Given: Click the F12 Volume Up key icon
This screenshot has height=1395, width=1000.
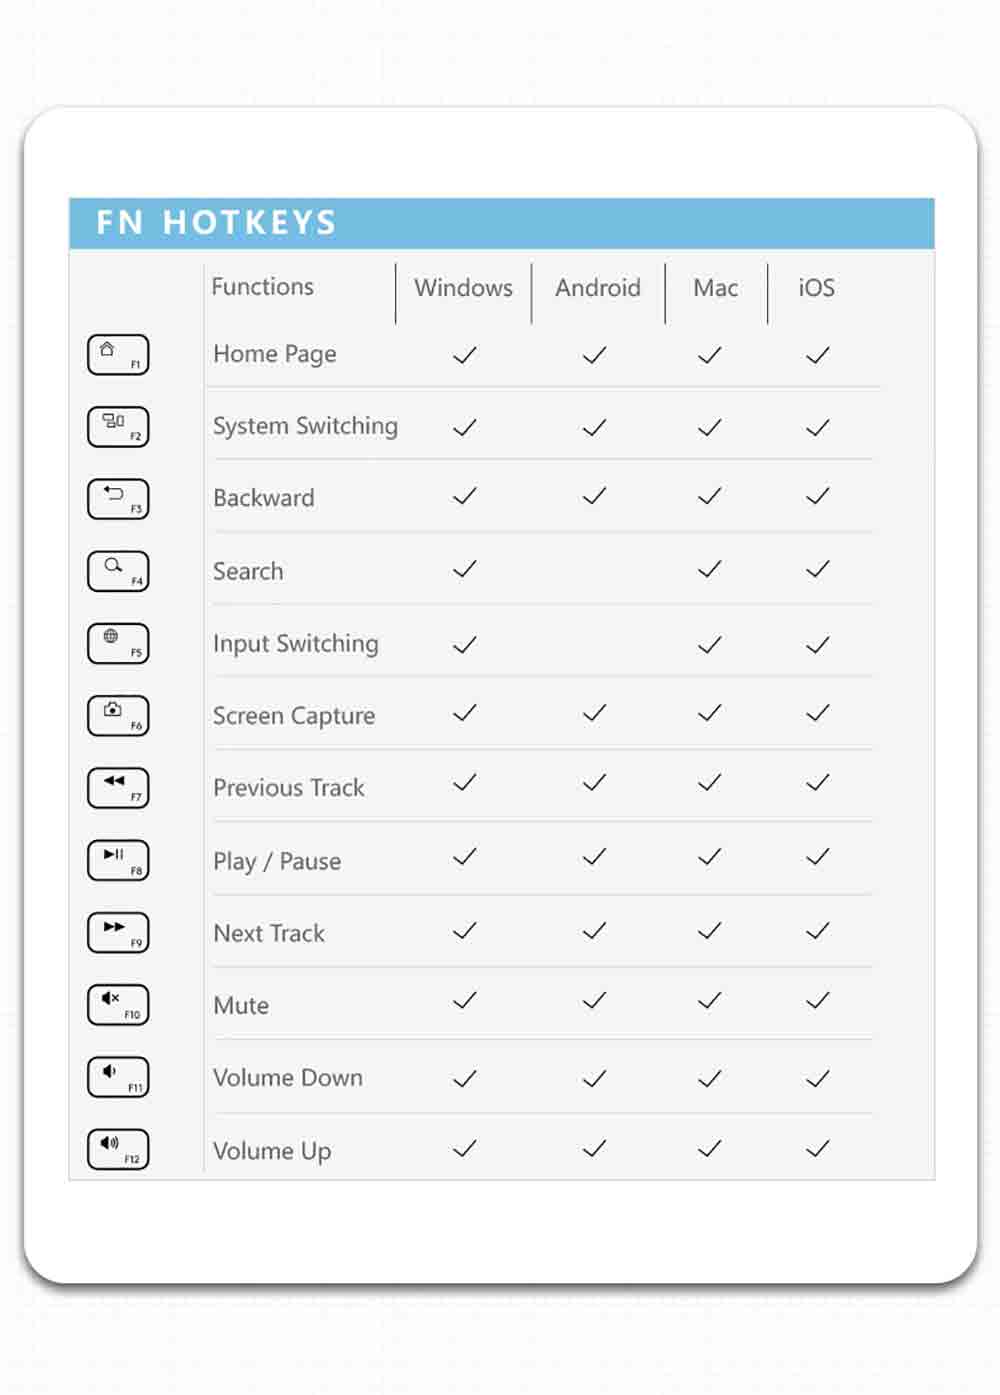Looking at the screenshot, I should 118,1149.
